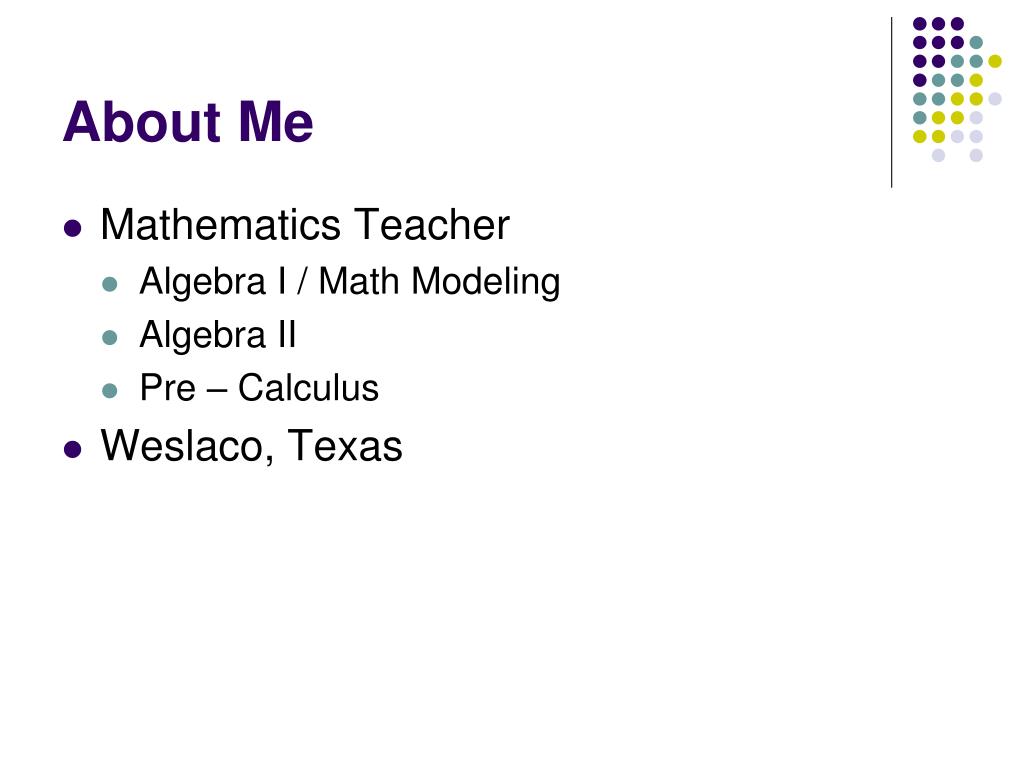Click the teal bullet beside Pre – Calculus
Image resolution: width=1024 pixels, height=768 pixels.
[x=110, y=391]
